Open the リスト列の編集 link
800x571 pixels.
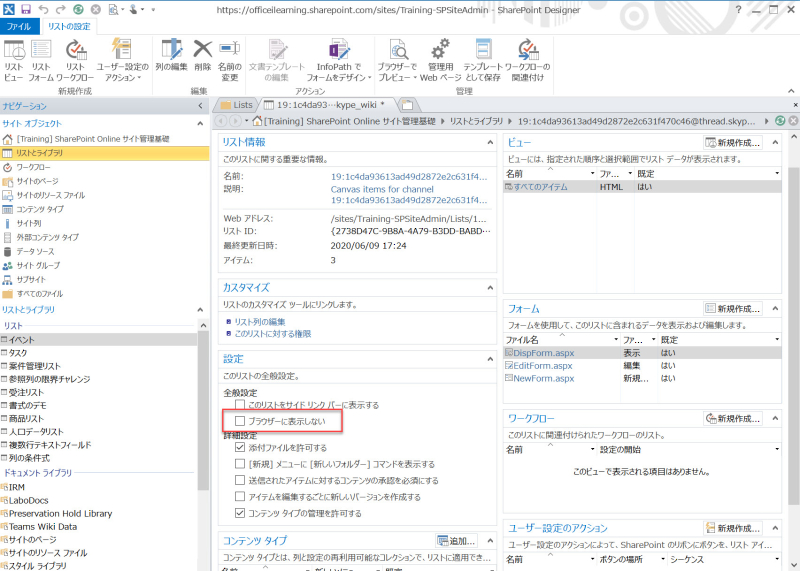pos(260,322)
